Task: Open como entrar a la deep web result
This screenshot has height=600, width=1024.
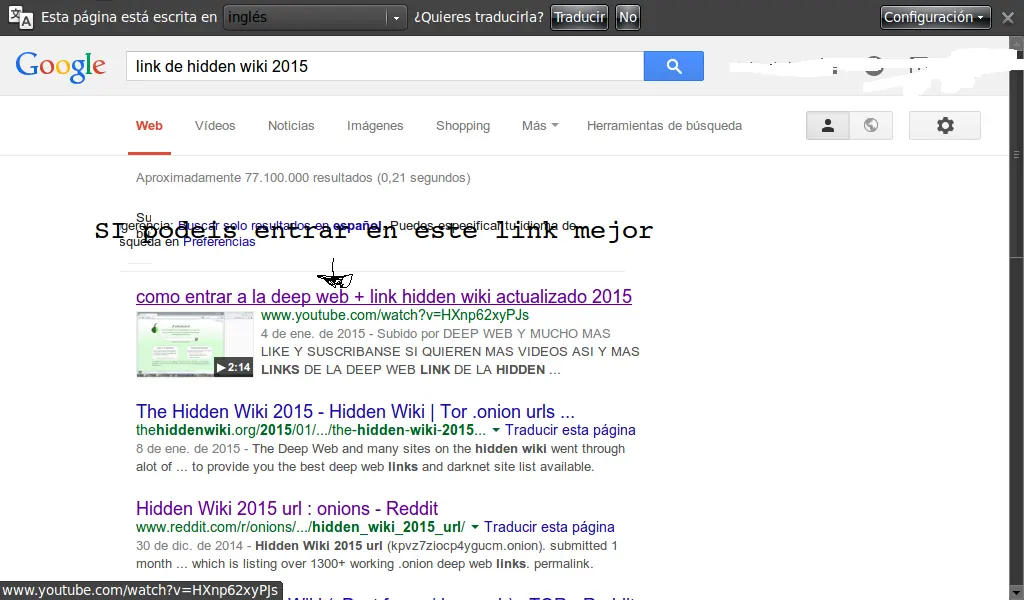Action: click(384, 296)
